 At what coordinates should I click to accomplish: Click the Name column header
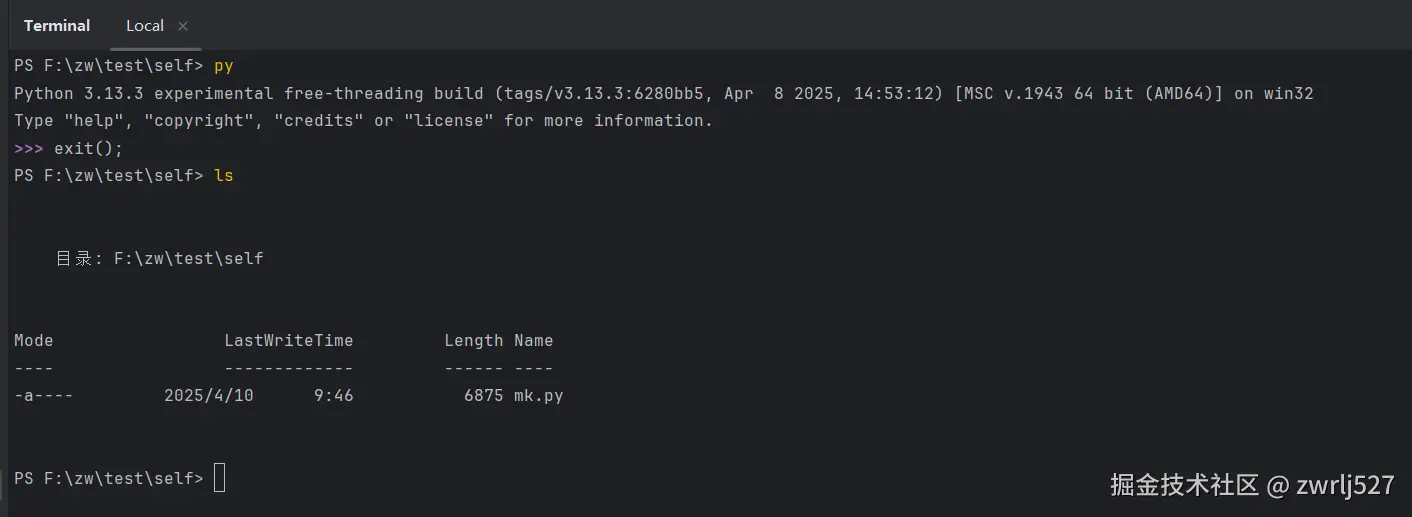pos(533,340)
